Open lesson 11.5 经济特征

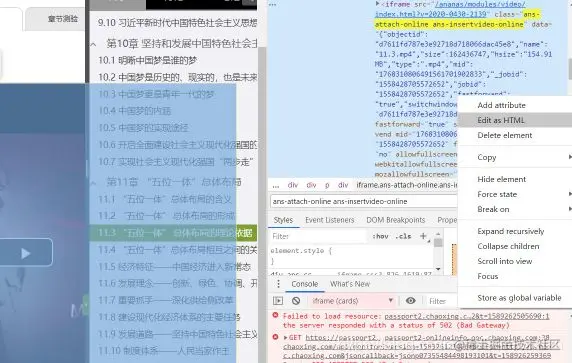174,266
